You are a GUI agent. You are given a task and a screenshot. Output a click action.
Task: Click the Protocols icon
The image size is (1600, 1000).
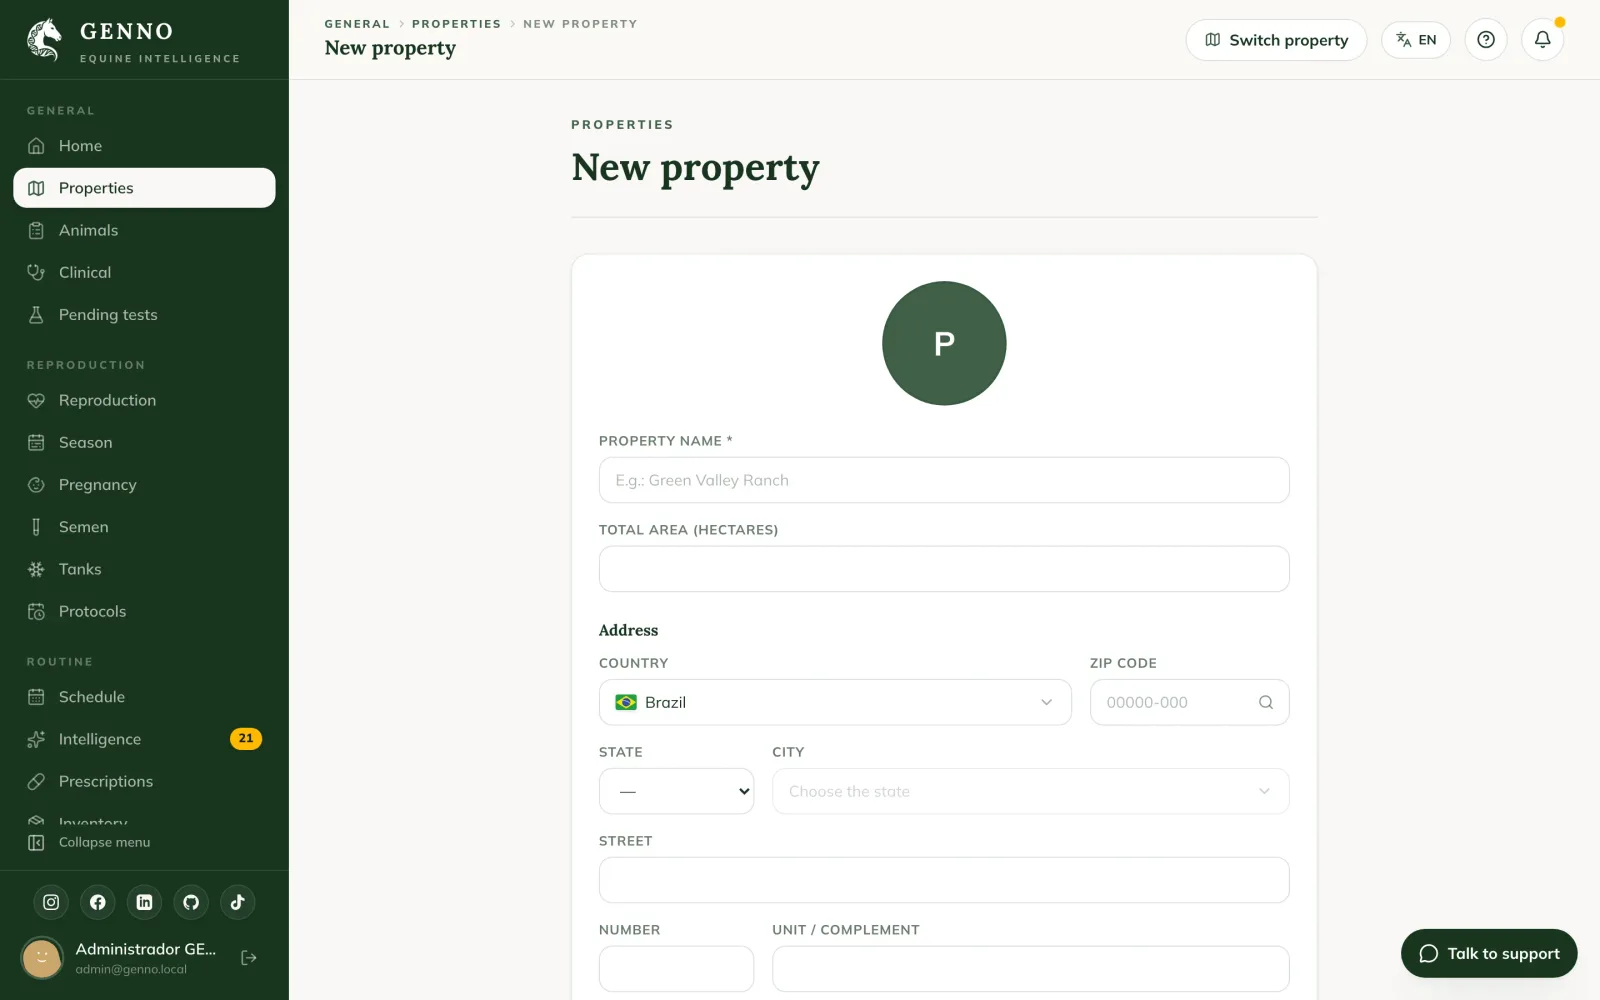36,611
